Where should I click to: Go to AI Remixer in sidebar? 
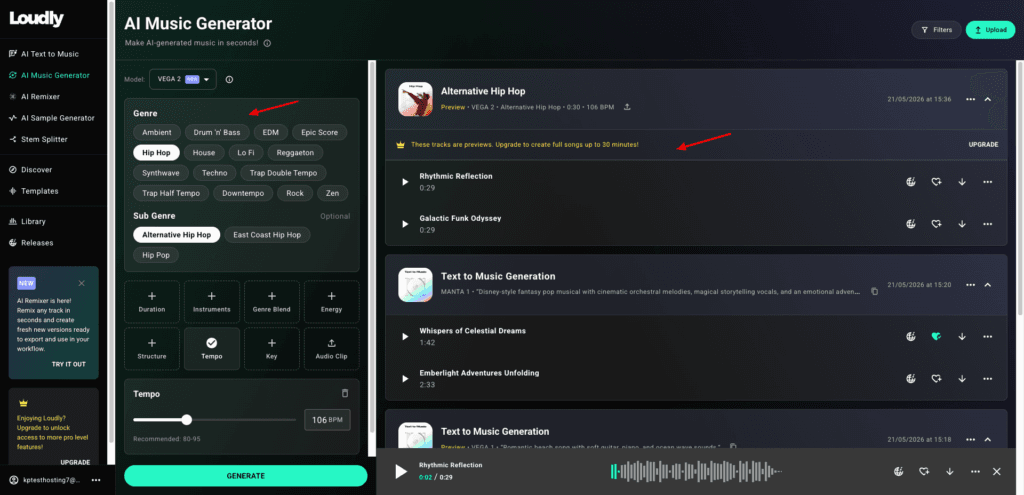(x=40, y=96)
